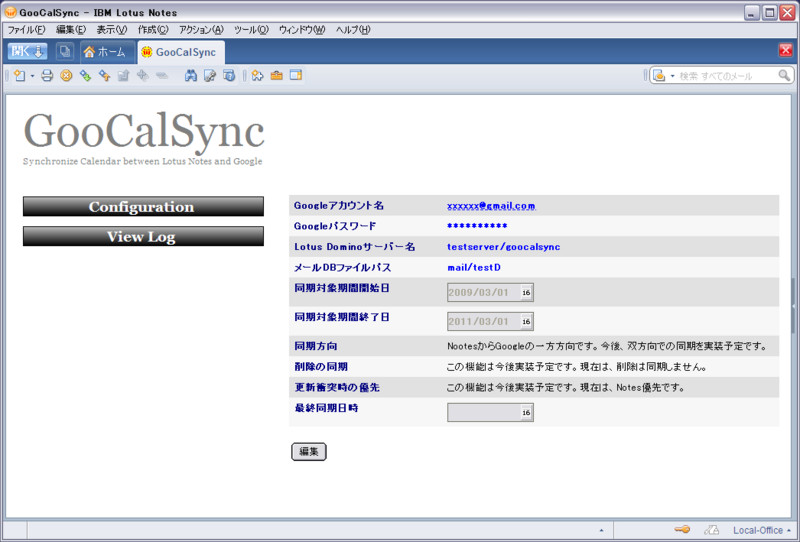Open the 作成(C) menu
Viewport: 800px width, 542px height.
[153, 30]
